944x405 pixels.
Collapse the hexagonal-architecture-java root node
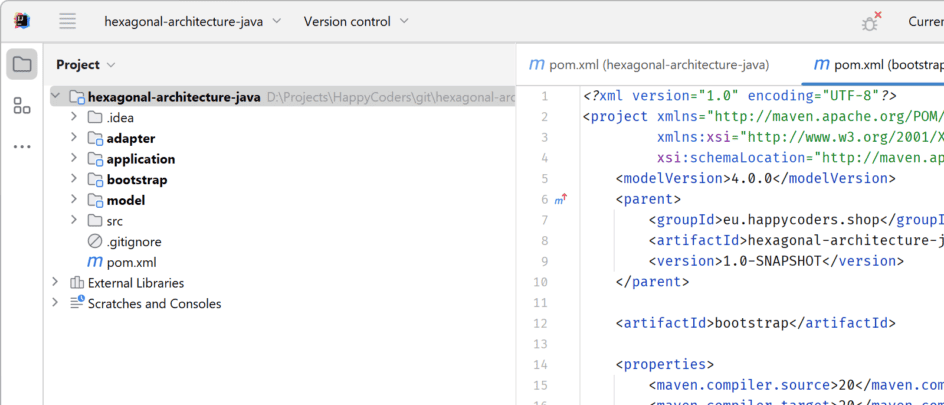pos(56,97)
